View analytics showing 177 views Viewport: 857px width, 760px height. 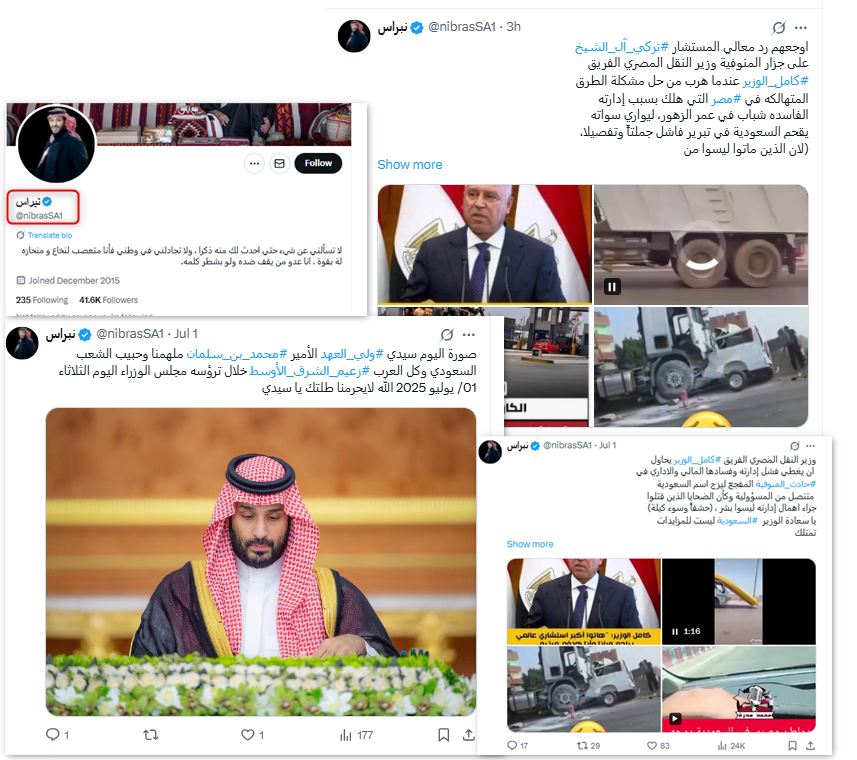[x=356, y=735]
